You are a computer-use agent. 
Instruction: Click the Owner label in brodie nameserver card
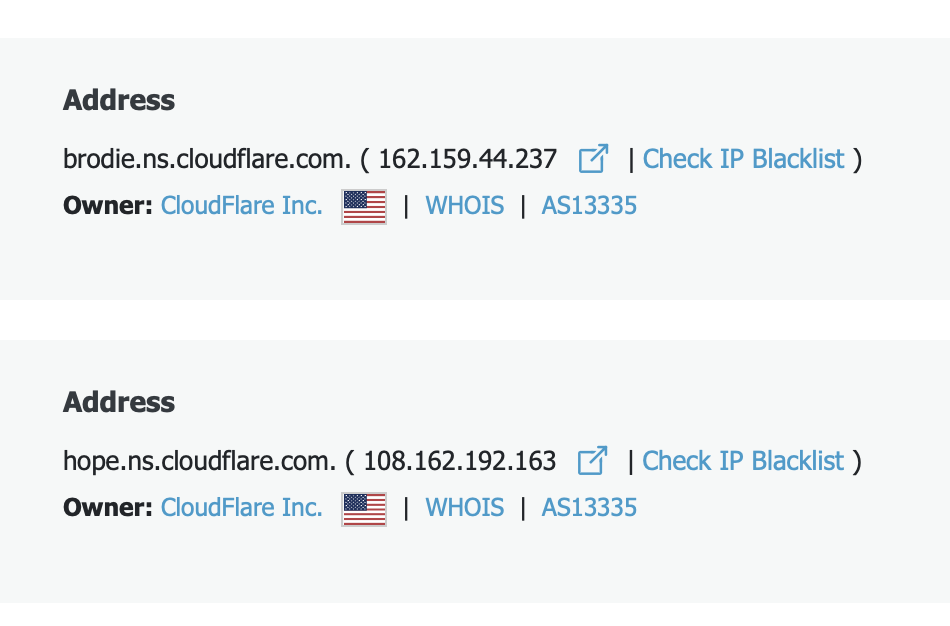pos(107,206)
